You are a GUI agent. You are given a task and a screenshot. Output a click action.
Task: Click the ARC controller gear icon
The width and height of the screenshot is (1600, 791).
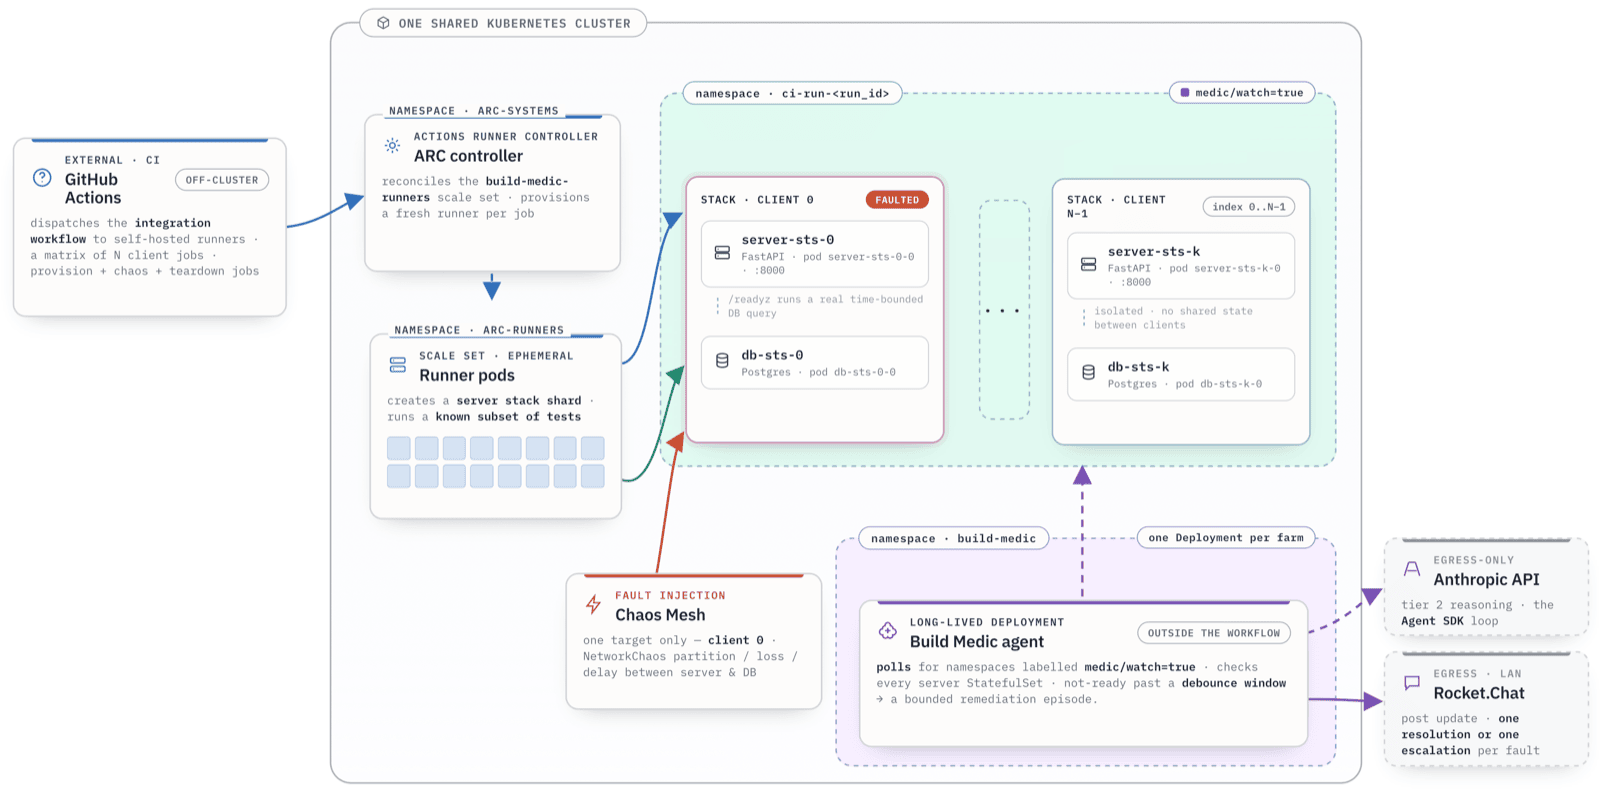tap(393, 145)
